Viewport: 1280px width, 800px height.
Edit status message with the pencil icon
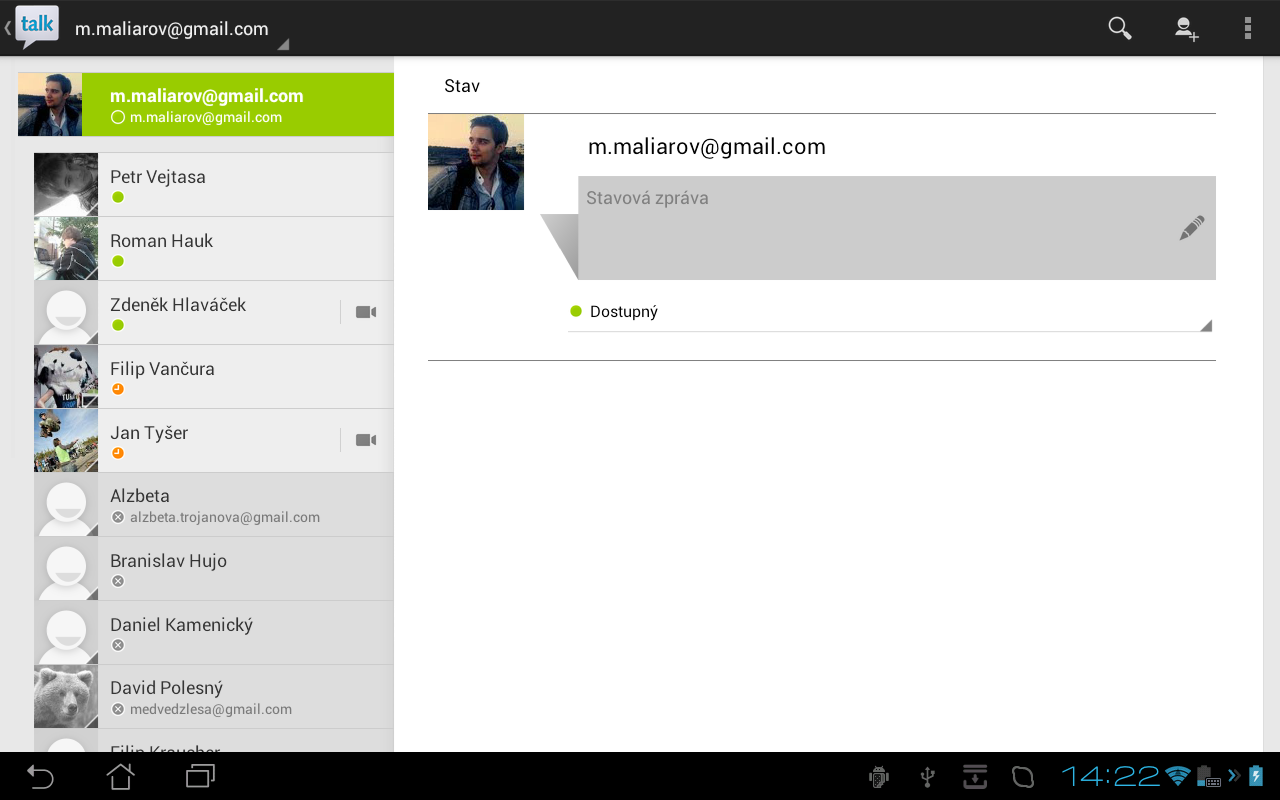[1191, 228]
